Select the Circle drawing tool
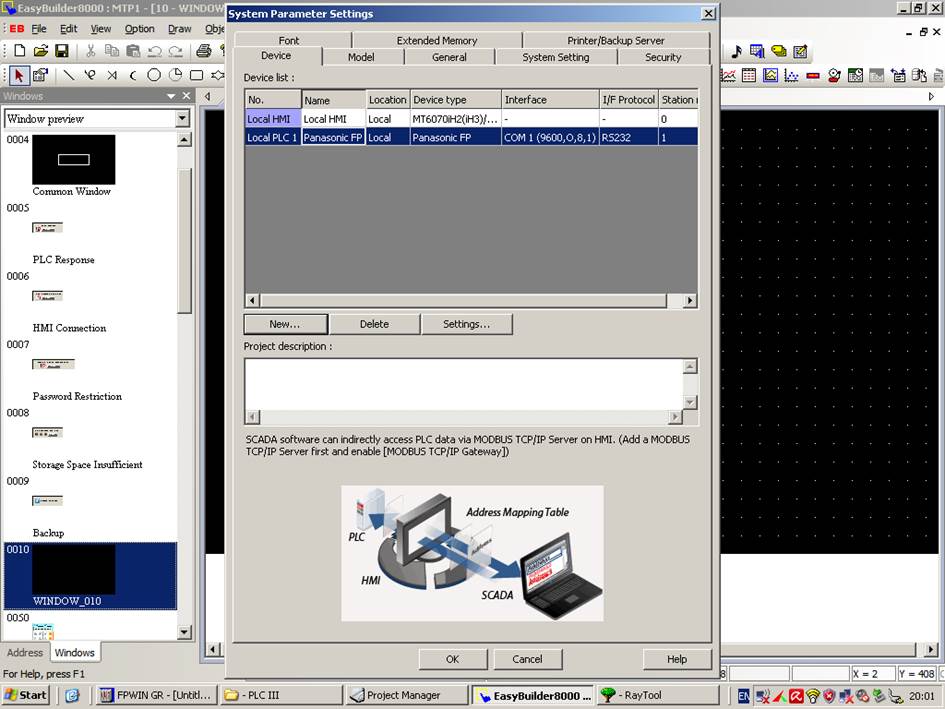 coord(154,73)
